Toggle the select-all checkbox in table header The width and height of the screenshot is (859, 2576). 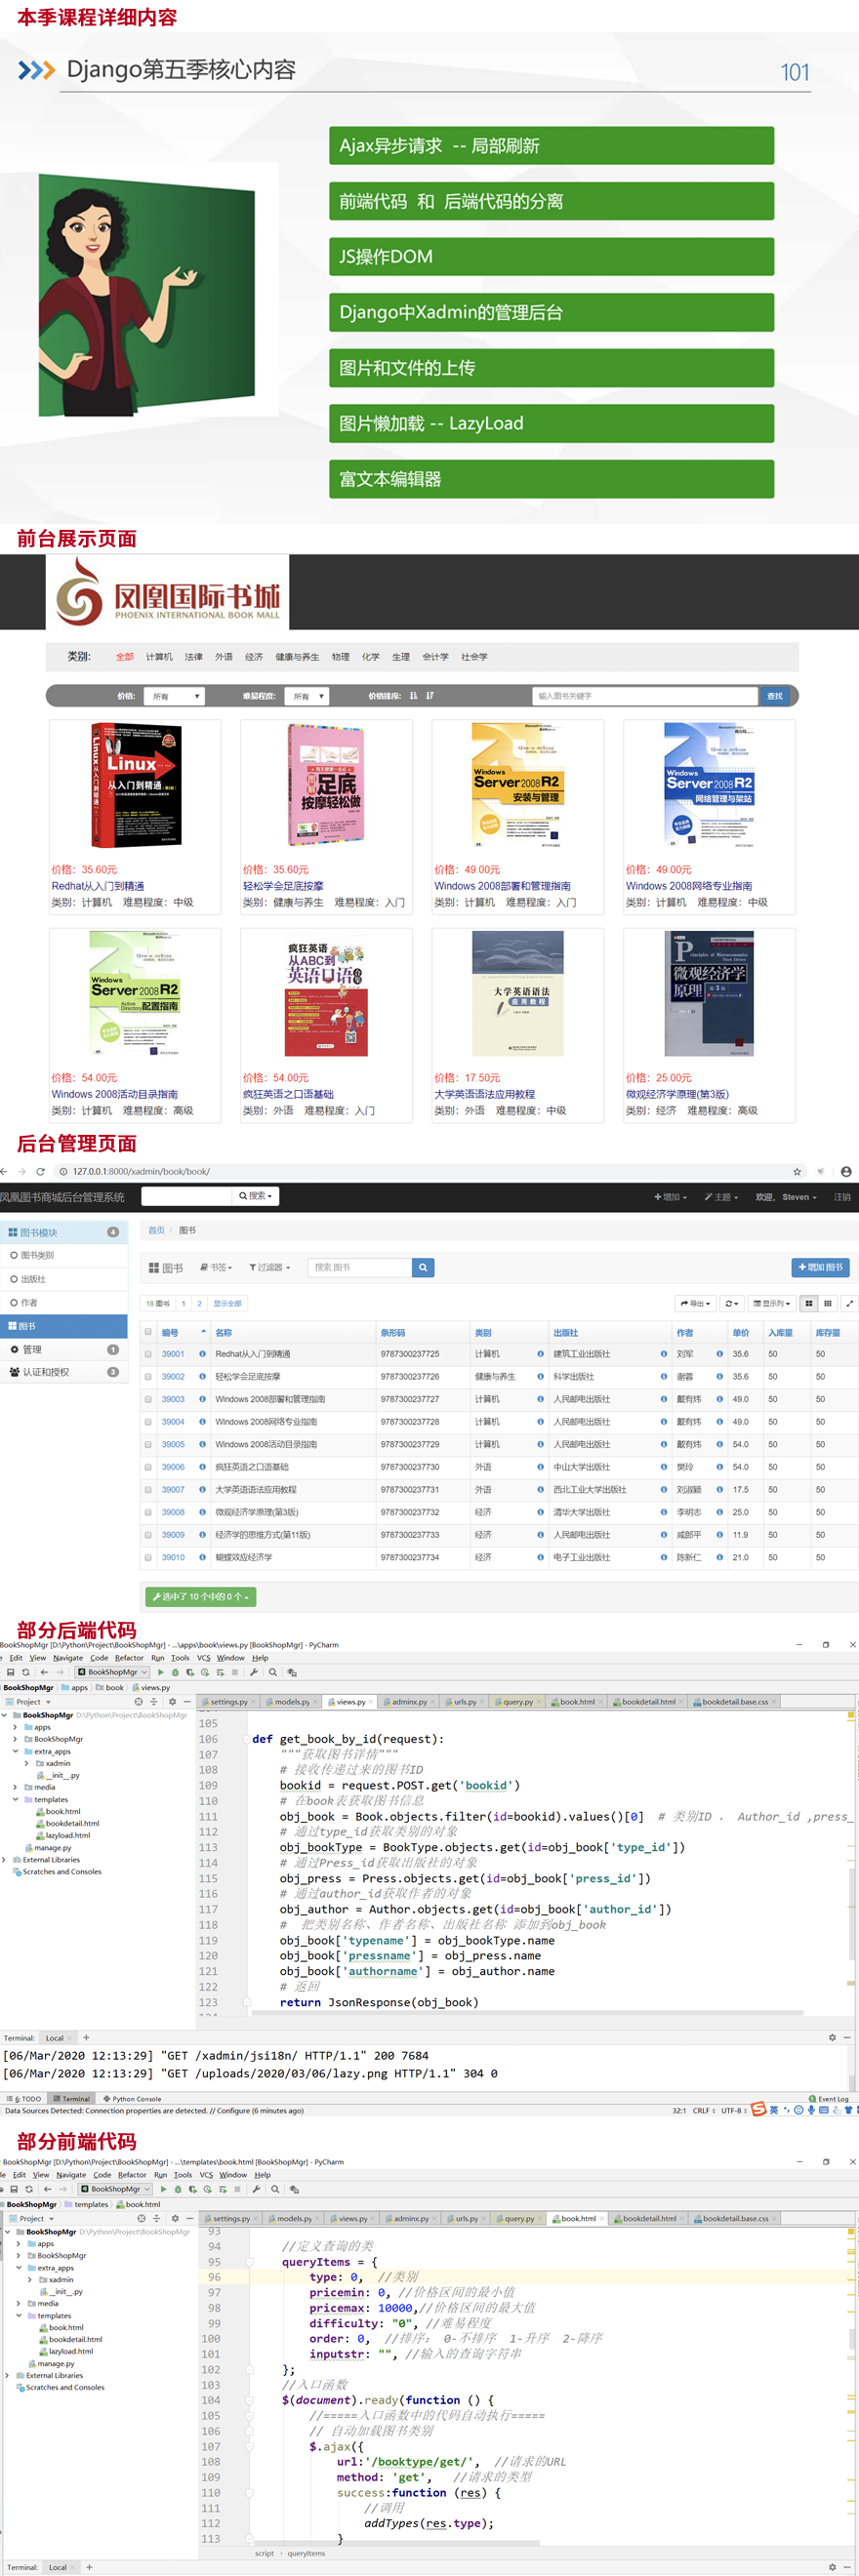(x=149, y=1332)
